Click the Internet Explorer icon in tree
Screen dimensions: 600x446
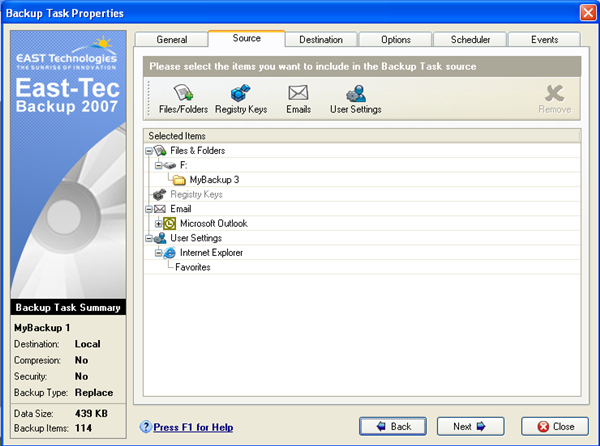pyautogui.click(x=170, y=252)
